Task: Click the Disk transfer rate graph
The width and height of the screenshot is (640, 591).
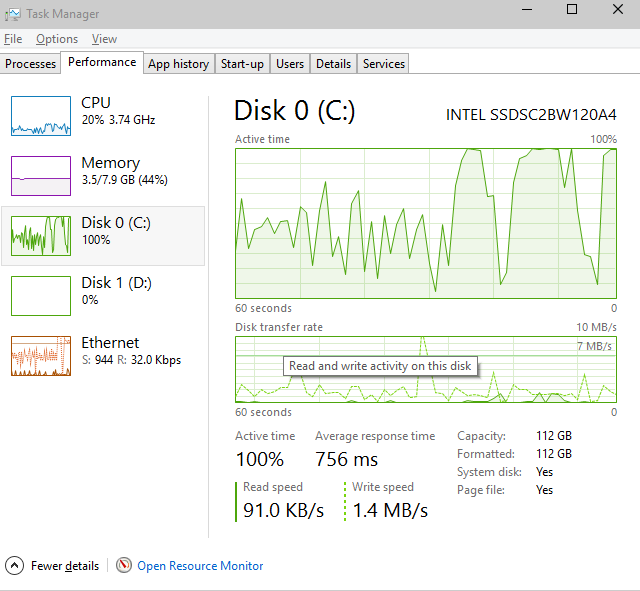Action: coord(426,369)
